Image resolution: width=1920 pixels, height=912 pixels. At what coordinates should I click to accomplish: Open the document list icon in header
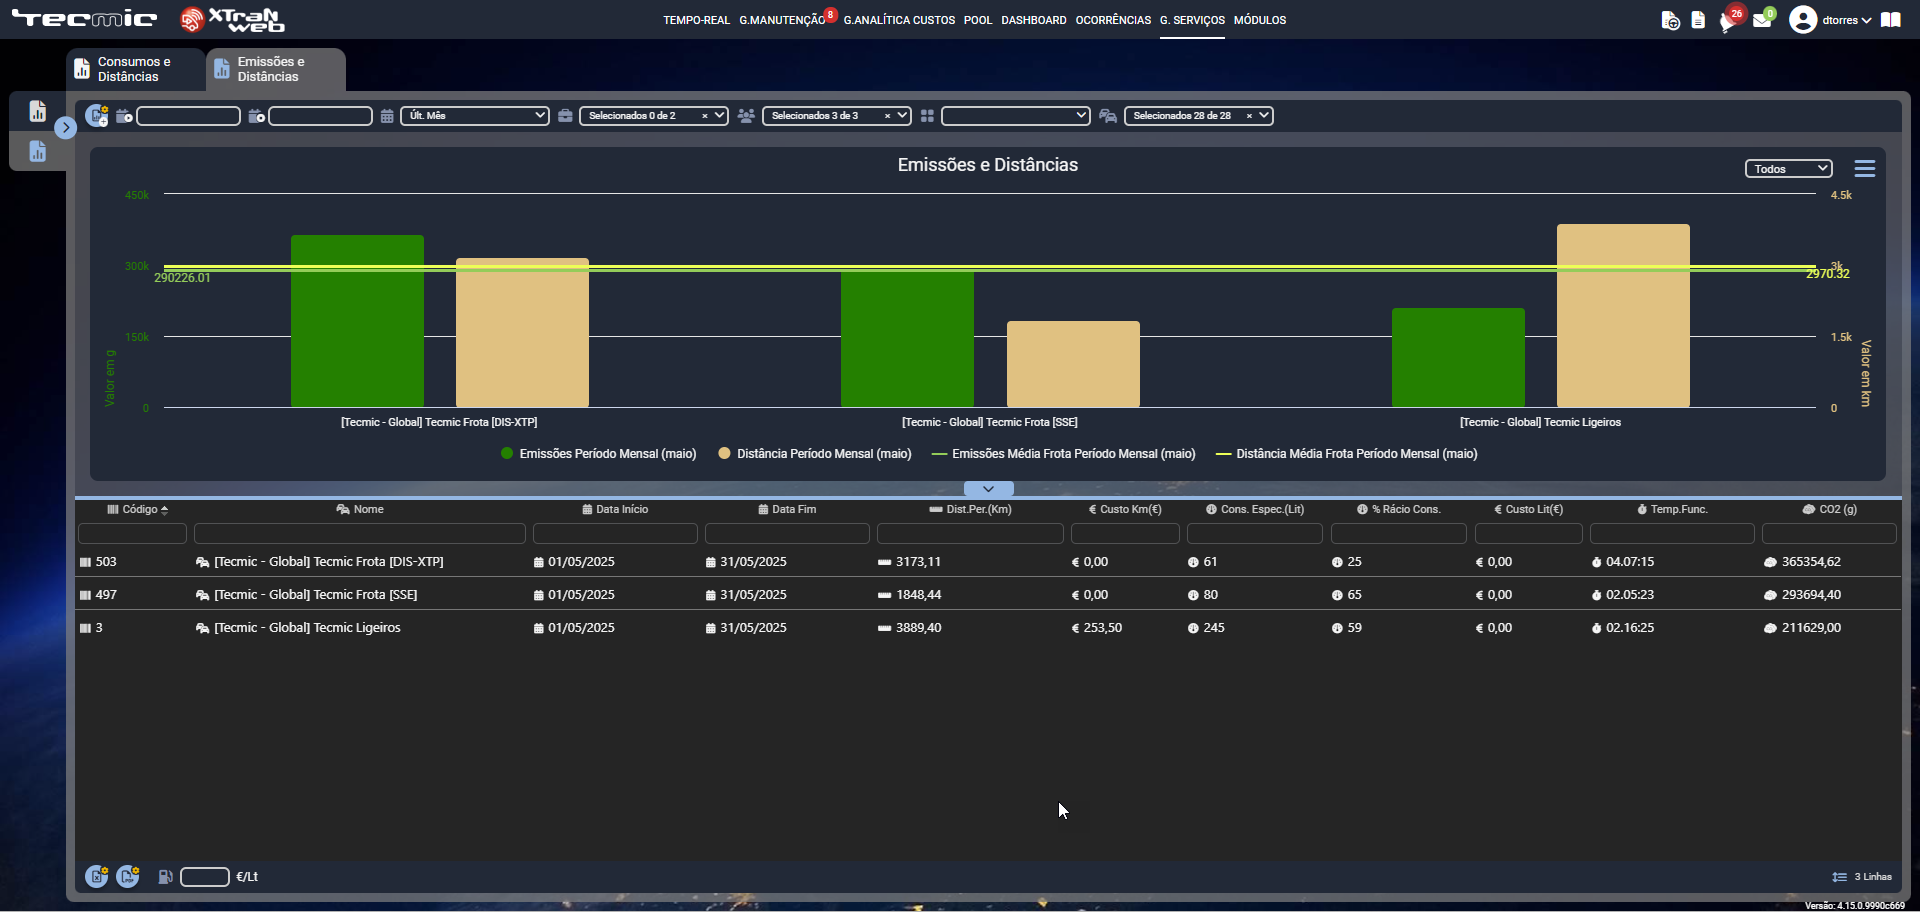coord(1698,20)
